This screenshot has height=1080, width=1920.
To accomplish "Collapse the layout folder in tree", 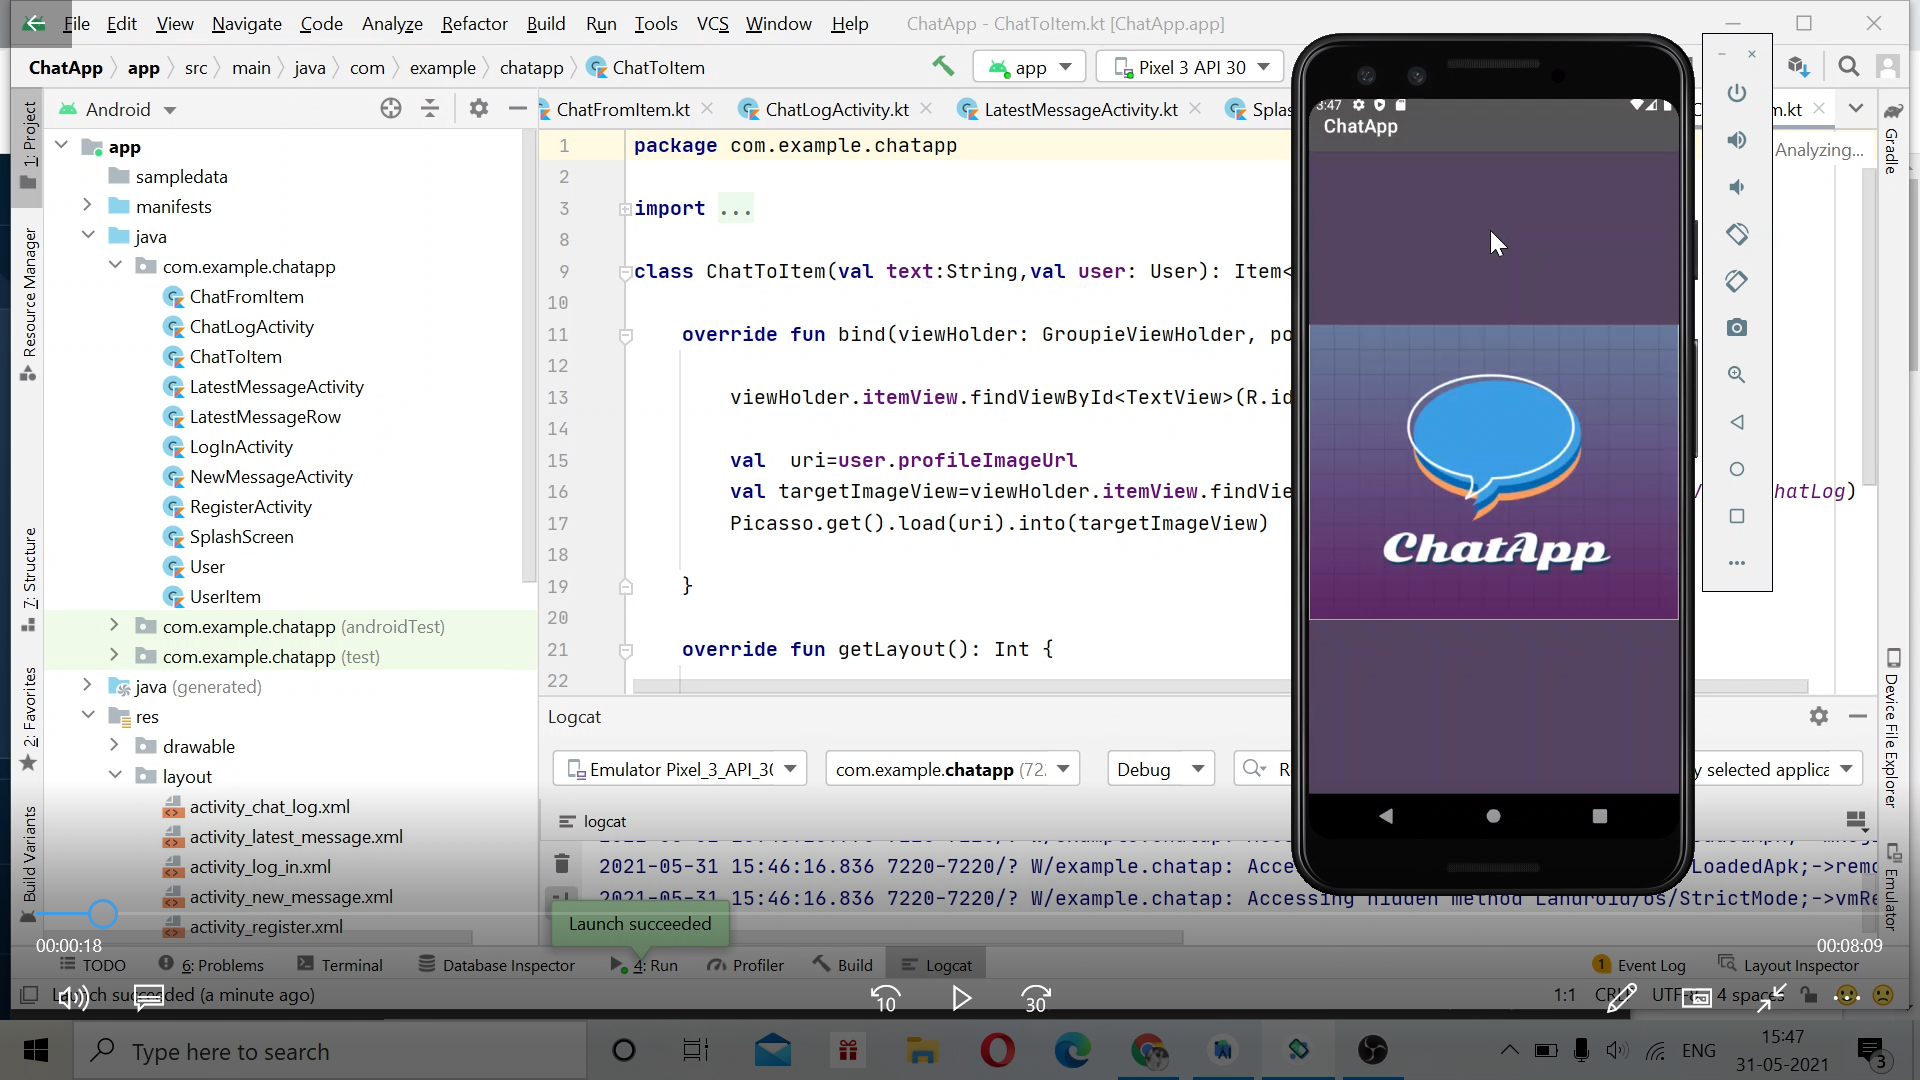I will [115, 776].
